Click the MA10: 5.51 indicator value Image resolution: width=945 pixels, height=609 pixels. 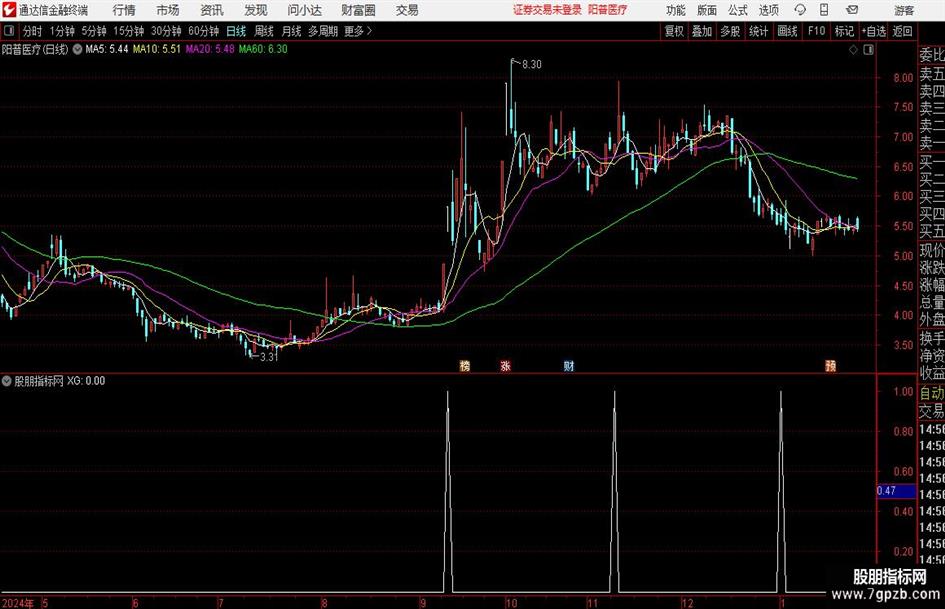click(x=157, y=49)
